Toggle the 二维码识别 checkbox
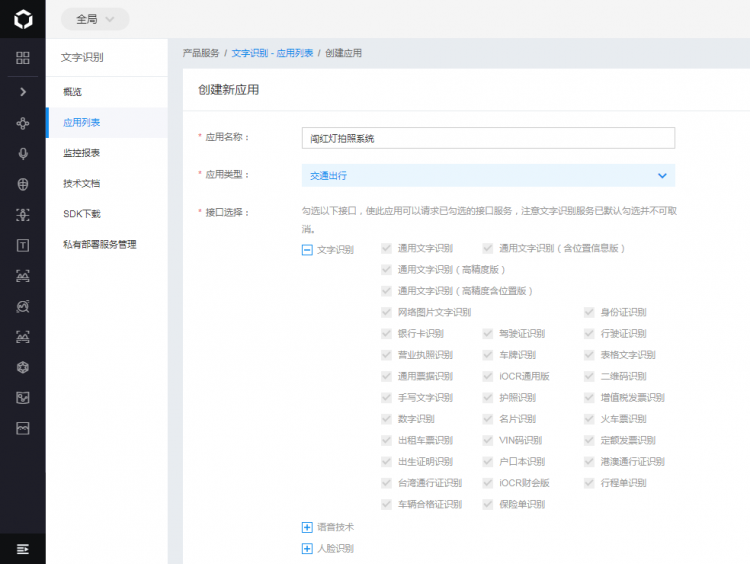The height and width of the screenshot is (564, 750). coord(589,376)
